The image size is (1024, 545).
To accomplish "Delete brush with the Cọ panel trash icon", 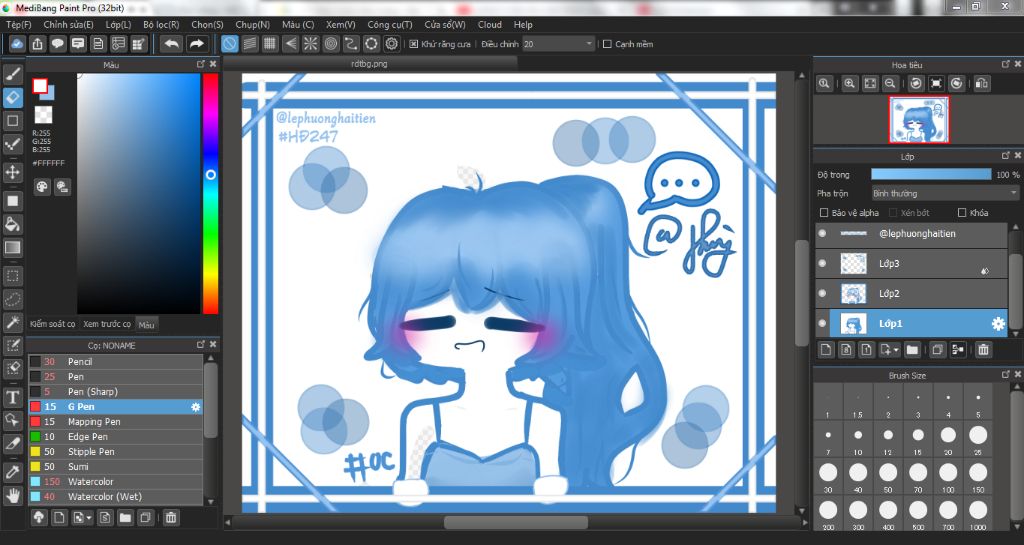I will click(170, 518).
